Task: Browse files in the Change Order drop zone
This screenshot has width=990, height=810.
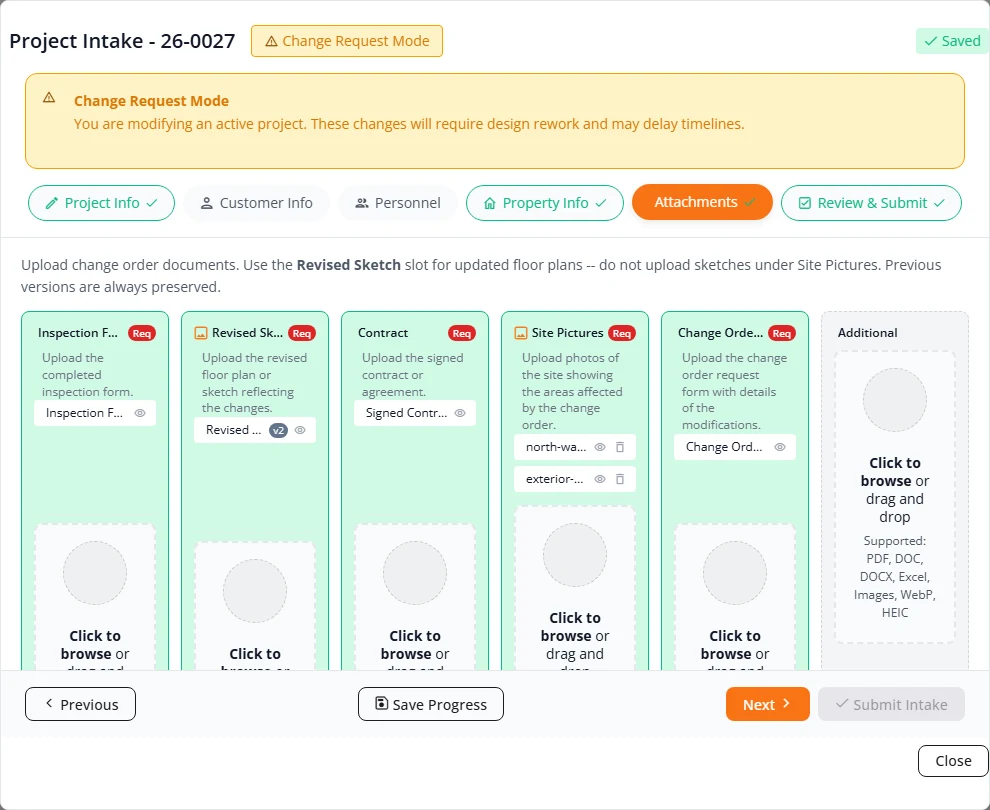Action: 735,597
